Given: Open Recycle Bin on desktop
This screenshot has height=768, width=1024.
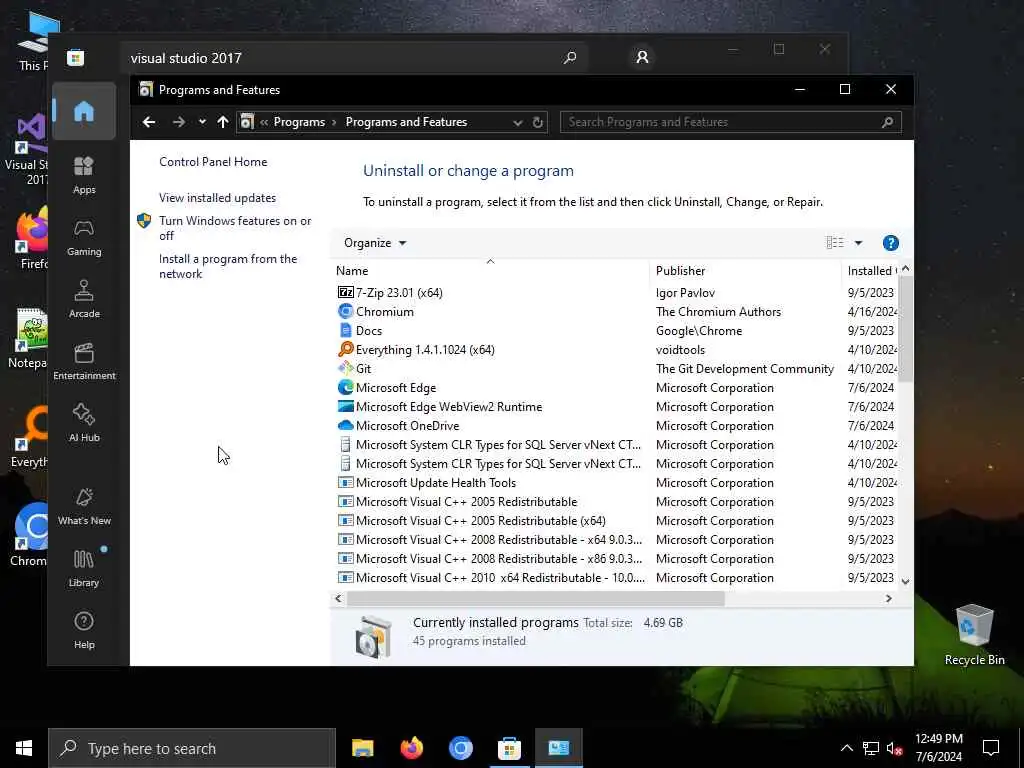Looking at the screenshot, I should tap(974, 633).
